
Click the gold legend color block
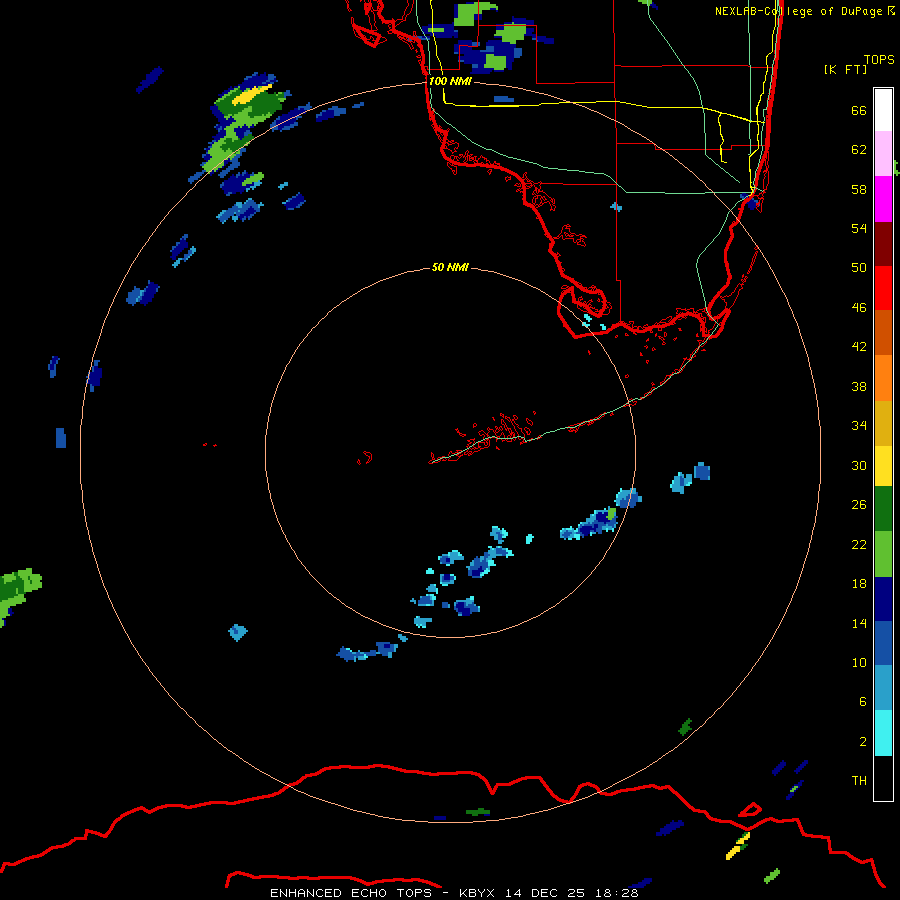click(883, 423)
